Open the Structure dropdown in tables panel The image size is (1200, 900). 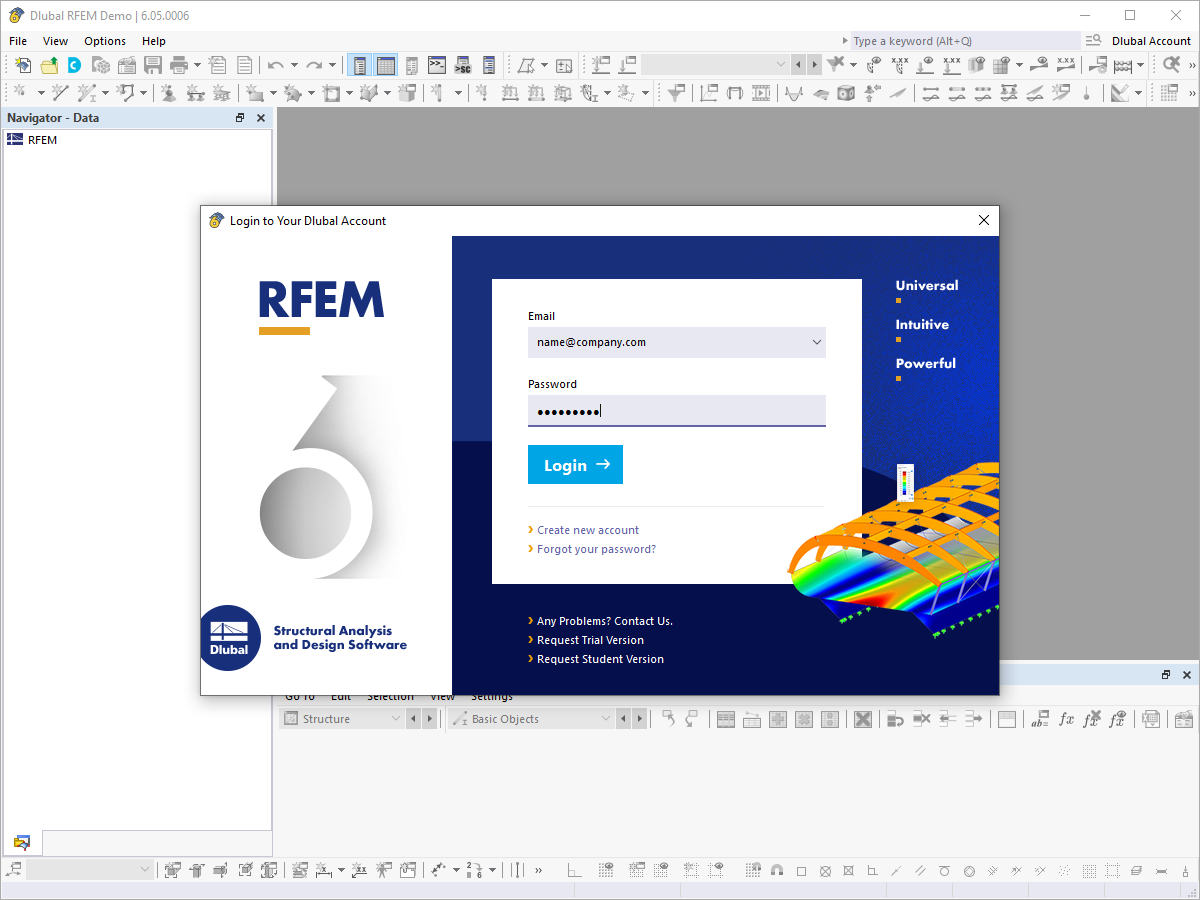coord(342,719)
